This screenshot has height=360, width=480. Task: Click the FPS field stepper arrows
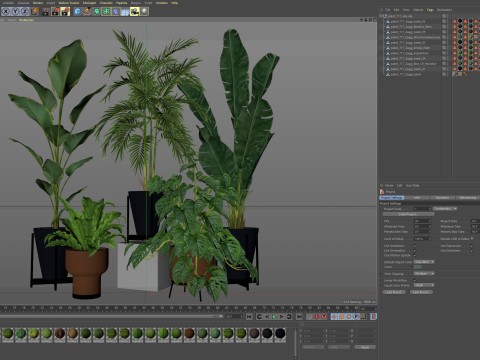[x=429, y=221]
